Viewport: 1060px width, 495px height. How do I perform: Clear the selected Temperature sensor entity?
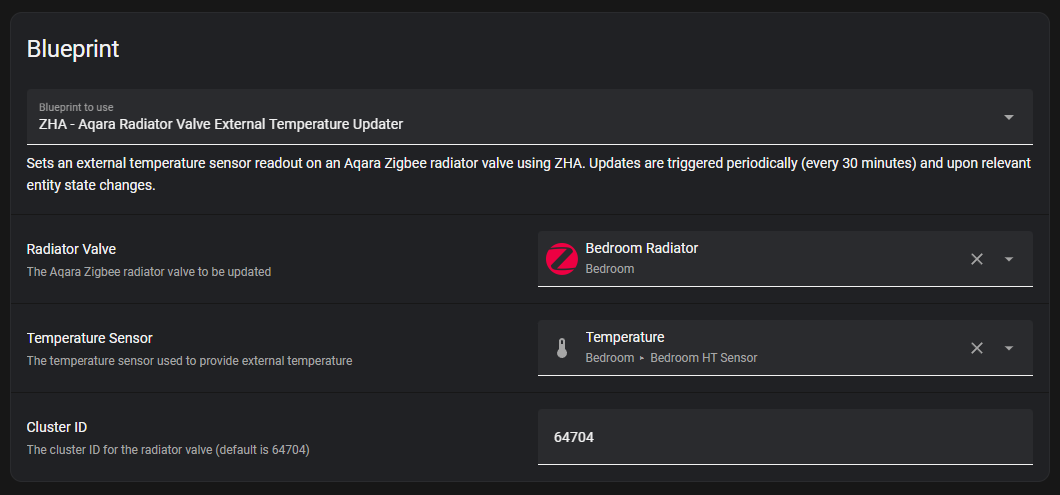(x=977, y=348)
